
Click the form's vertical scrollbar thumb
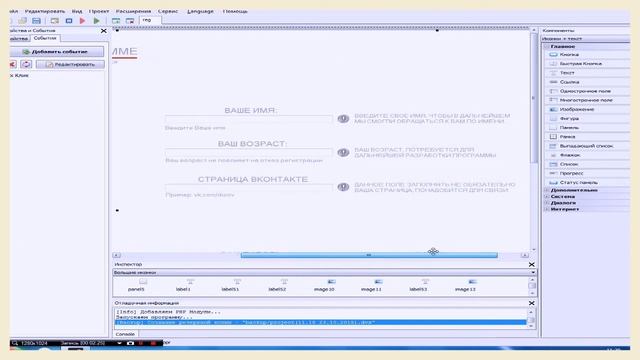coord(533,98)
